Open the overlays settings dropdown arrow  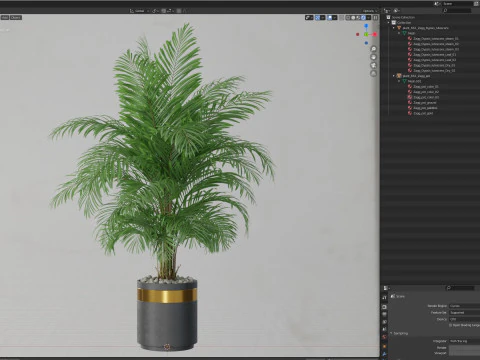click(335, 18)
